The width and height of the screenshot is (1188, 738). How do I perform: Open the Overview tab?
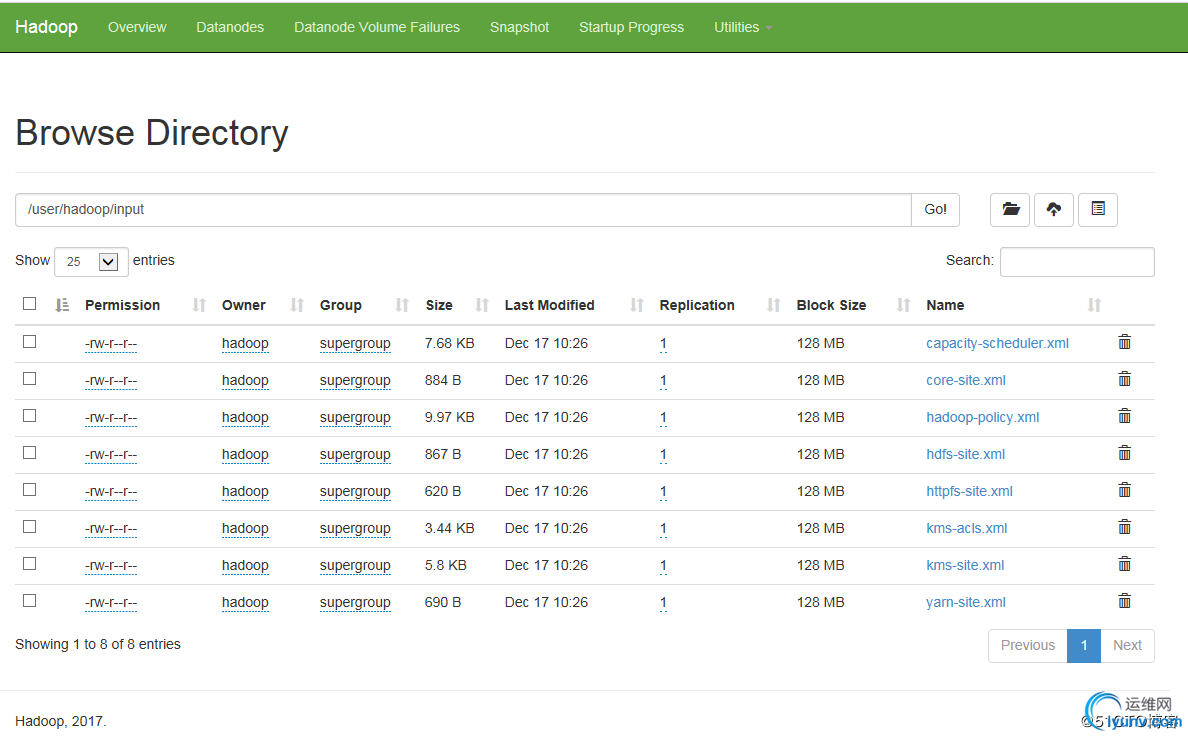[x=137, y=27]
